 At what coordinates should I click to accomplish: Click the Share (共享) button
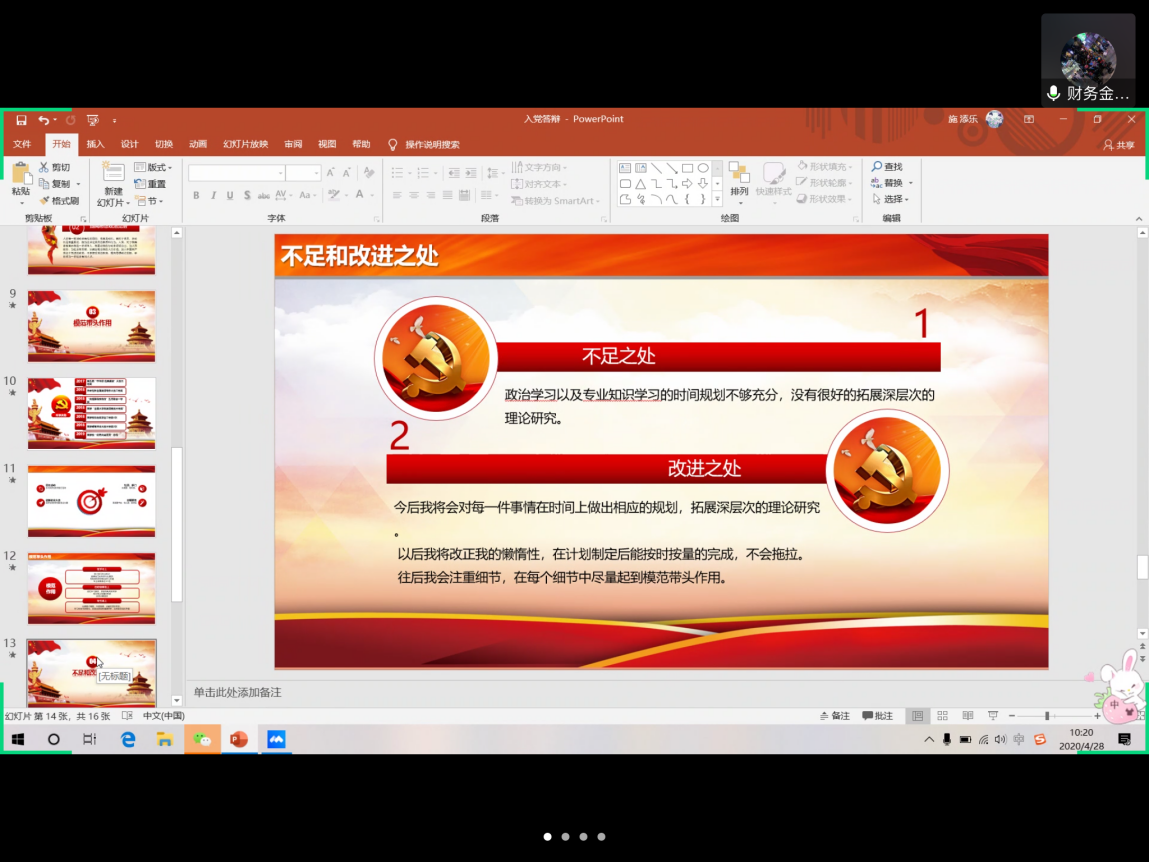pos(1119,145)
